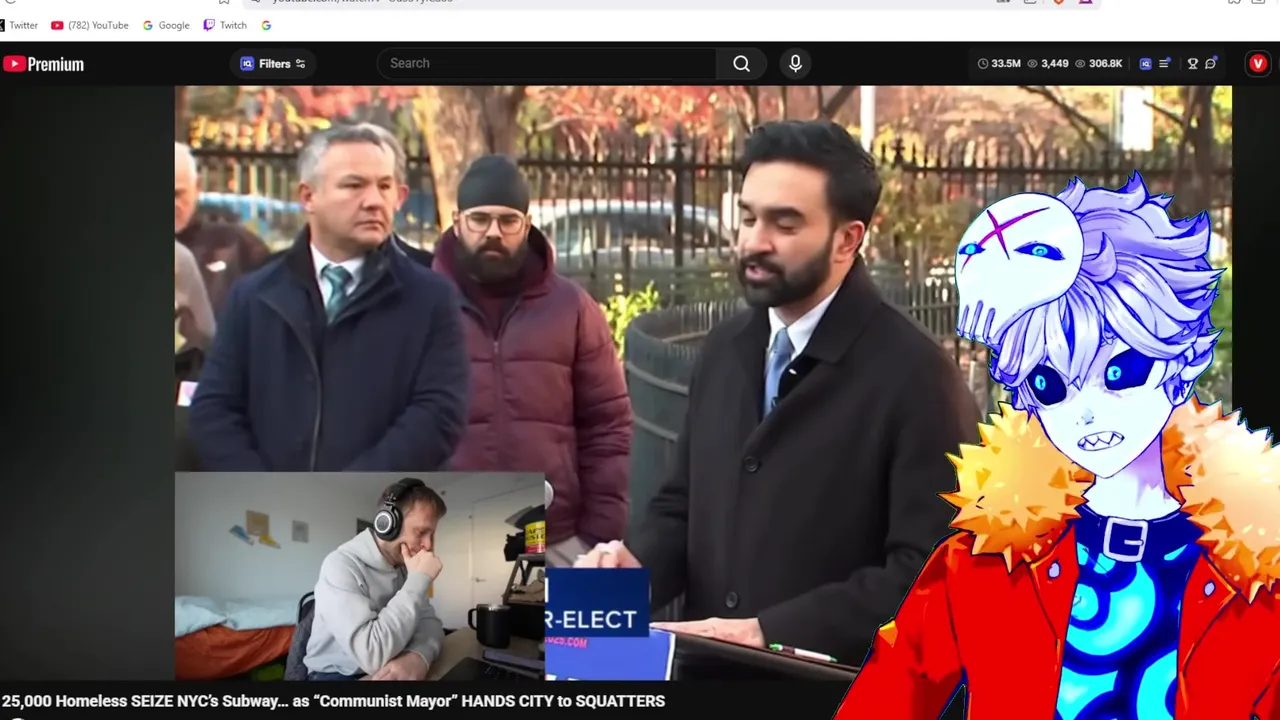This screenshot has height=720, width=1280.
Task: Start voice search with microphone icon
Action: tap(795, 63)
